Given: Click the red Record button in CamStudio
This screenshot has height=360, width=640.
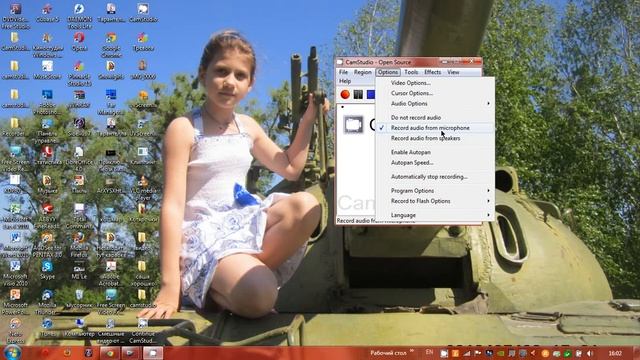Looking at the screenshot, I should click(345, 94).
